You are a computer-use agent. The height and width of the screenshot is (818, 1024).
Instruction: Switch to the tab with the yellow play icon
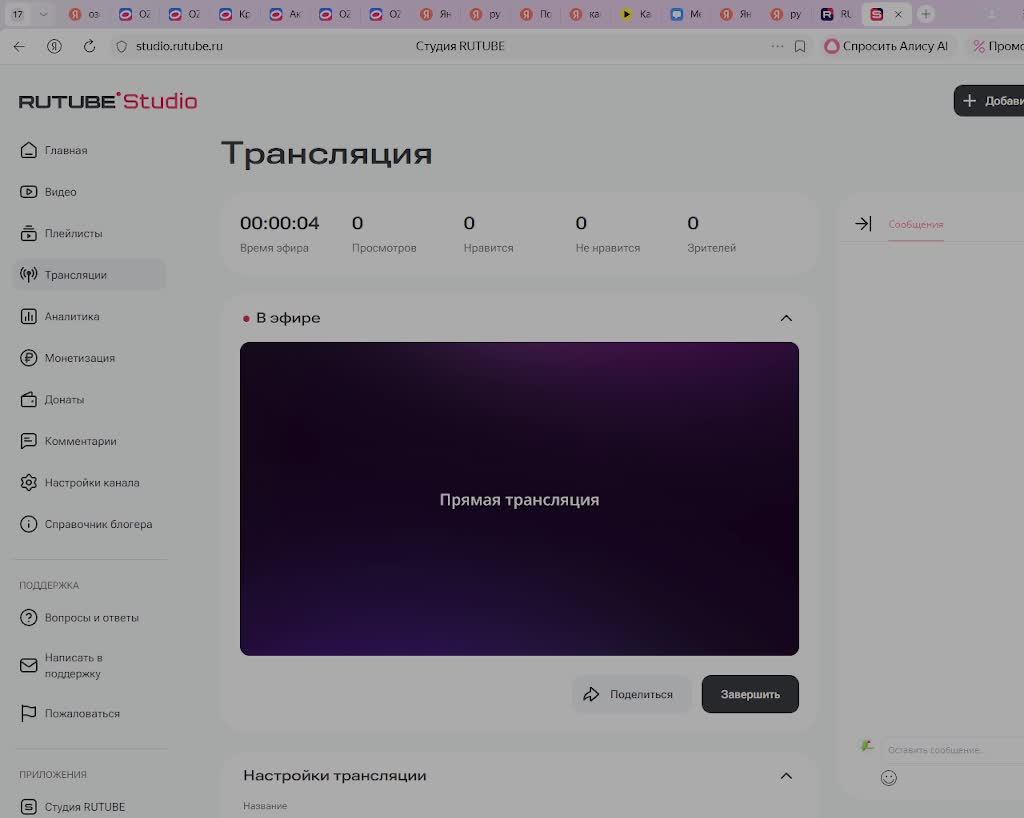pos(635,14)
